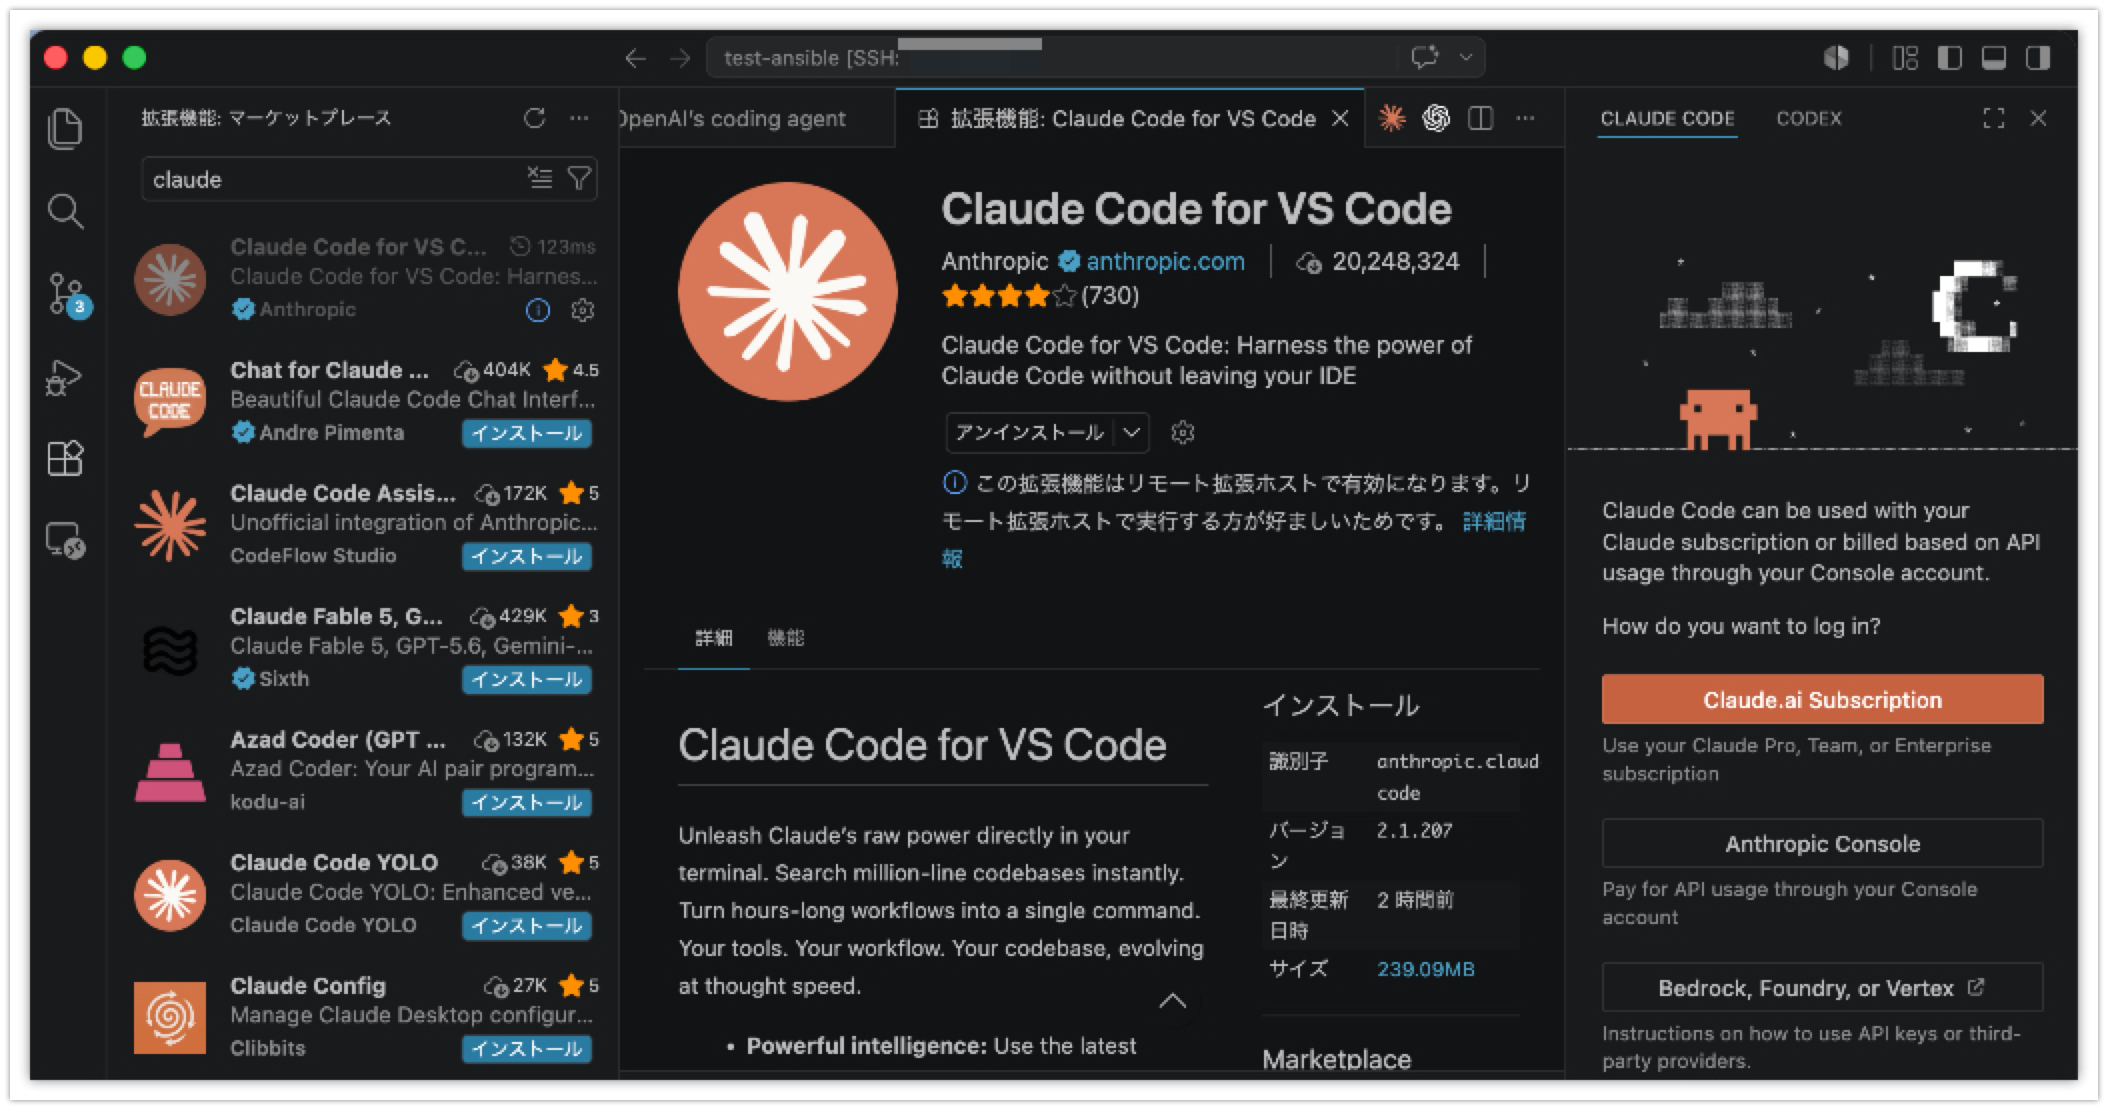Switch to the CLAUDE CODE panel tab
This screenshot has height=1110, width=2108.
tap(1667, 118)
